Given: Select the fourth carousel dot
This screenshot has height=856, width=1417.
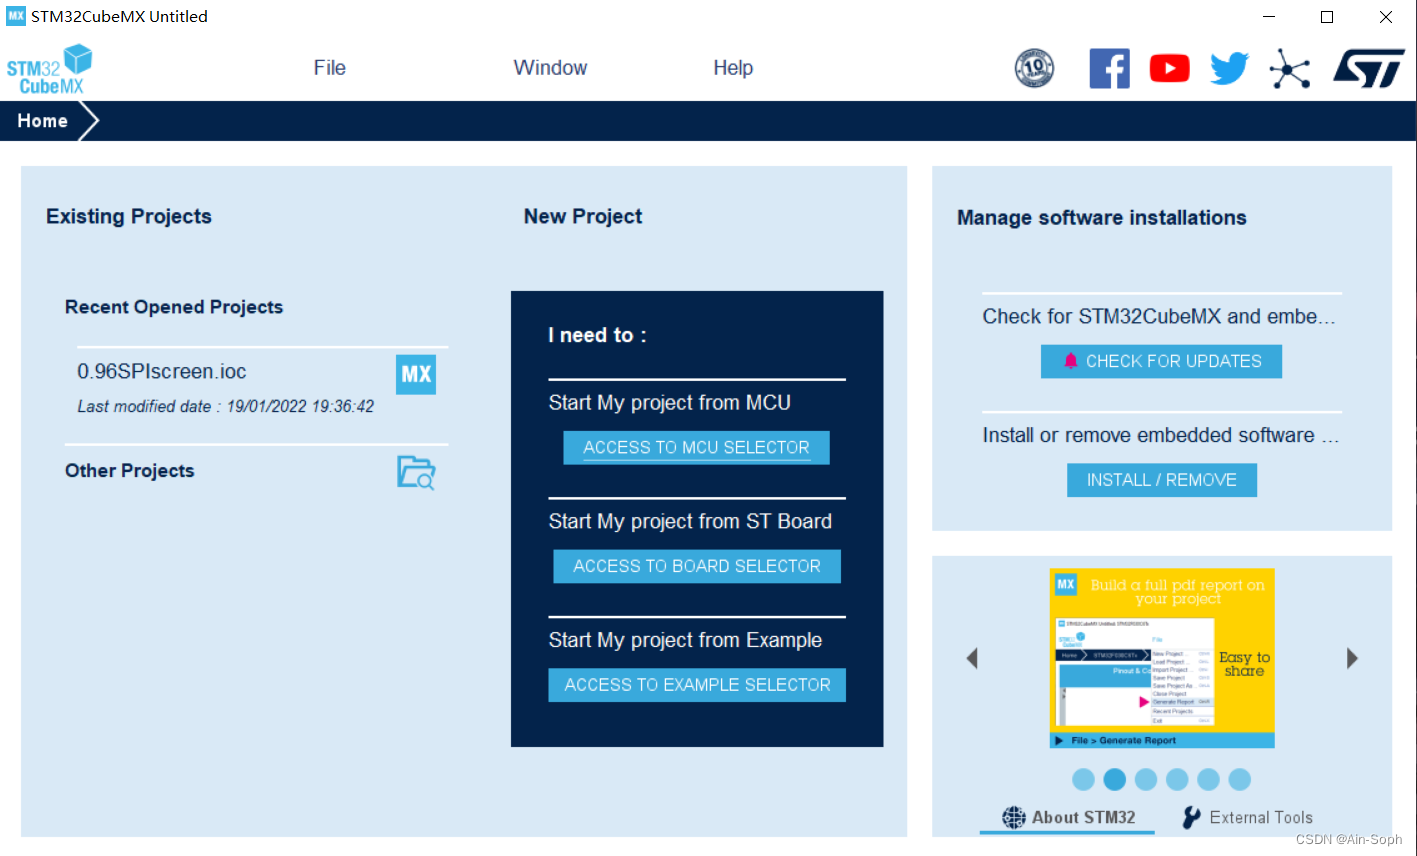Looking at the screenshot, I should coord(1177,779).
